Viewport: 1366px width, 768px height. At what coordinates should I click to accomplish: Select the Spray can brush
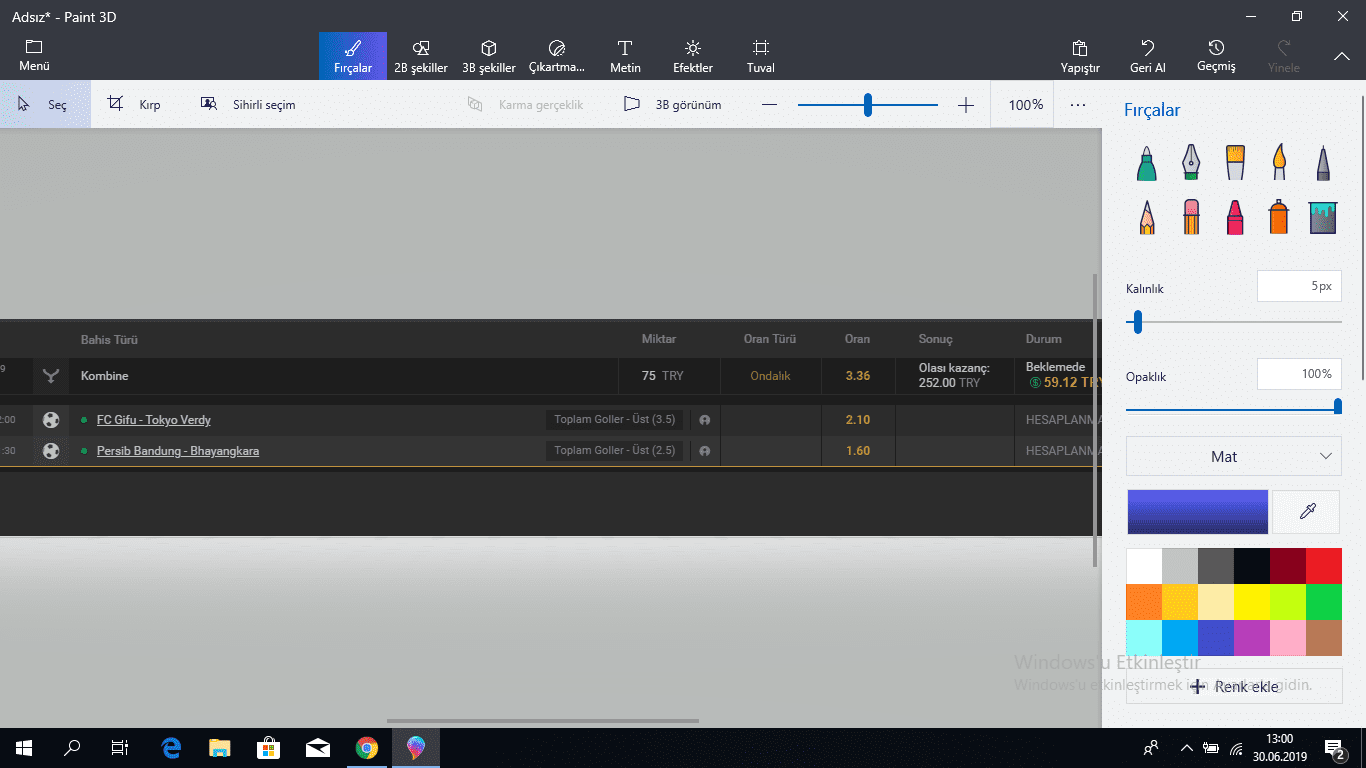[x=1279, y=216]
